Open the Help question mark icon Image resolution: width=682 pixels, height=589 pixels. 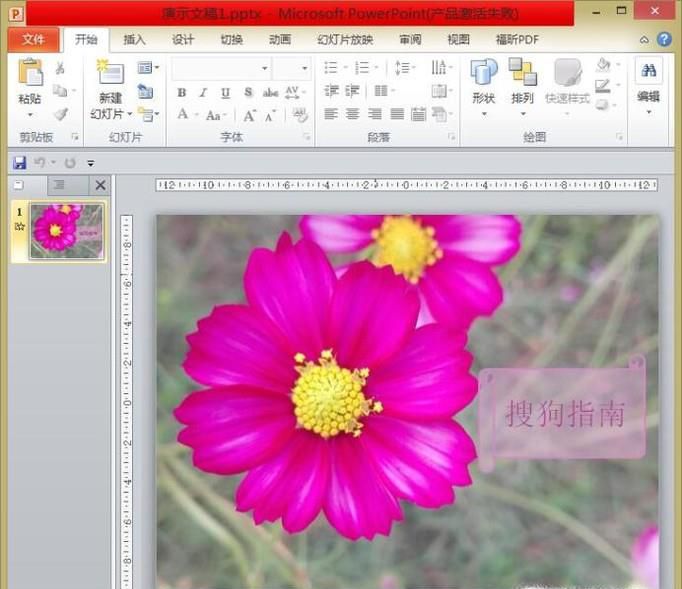[x=664, y=40]
